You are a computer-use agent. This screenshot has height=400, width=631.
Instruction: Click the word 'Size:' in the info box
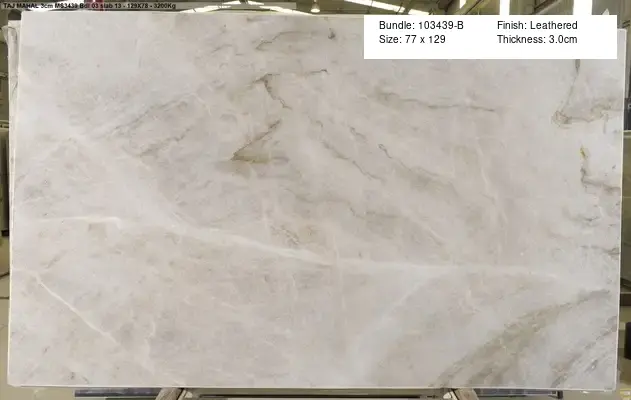point(389,39)
